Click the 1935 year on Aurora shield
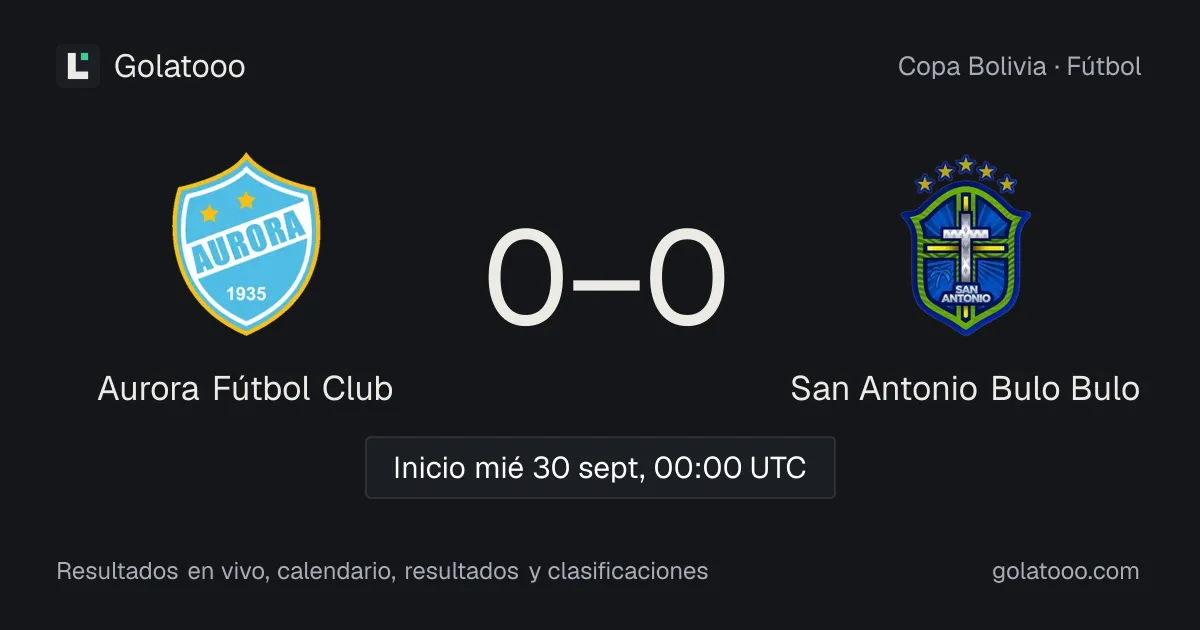The width and height of the screenshot is (1200, 630). click(246, 295)
